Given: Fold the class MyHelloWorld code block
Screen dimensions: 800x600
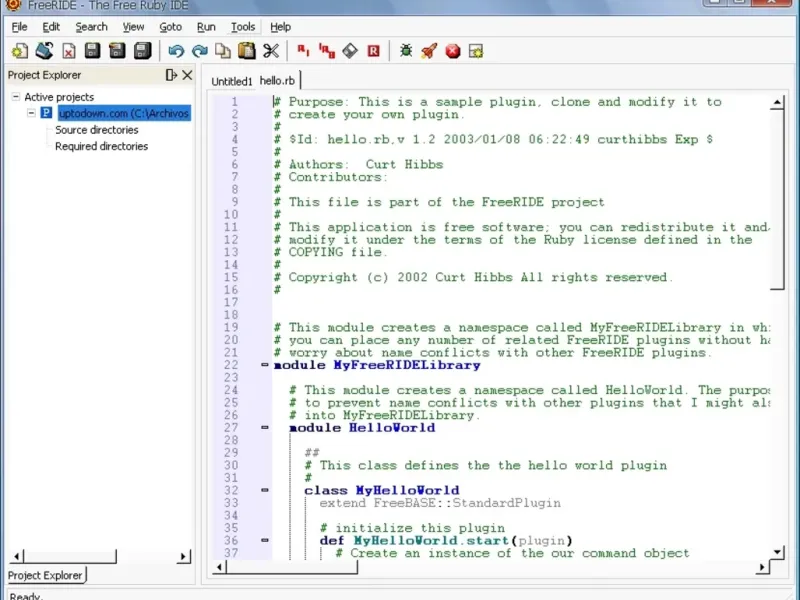Looking at the screenshot, I should 265,491.
